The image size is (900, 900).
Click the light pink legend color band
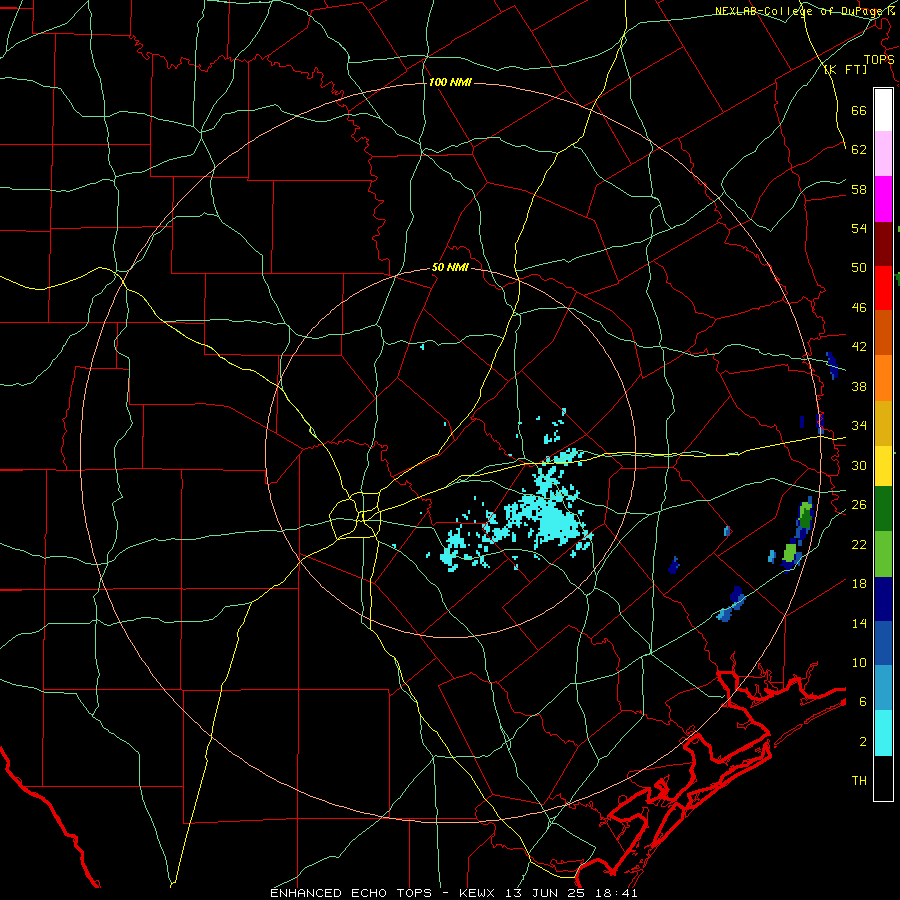(883, 153)
